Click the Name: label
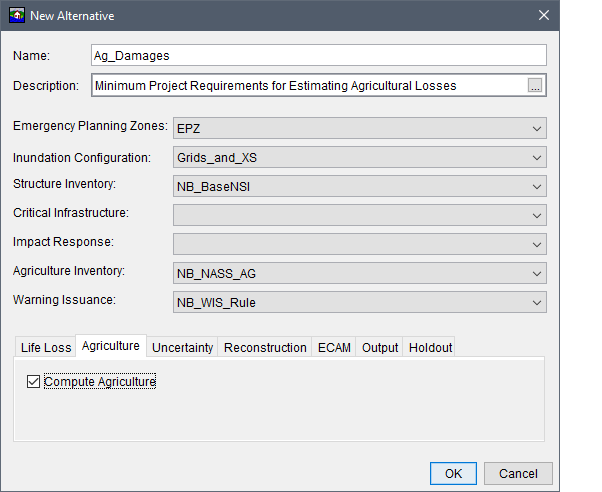This screenshot has width=602, height=492. pos(31,56)
